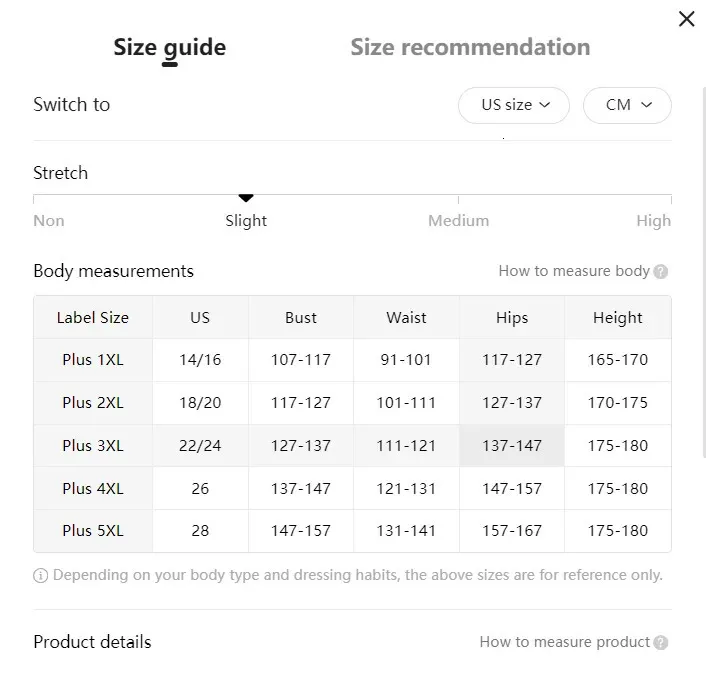706x684 pixels.
Task: Click the product measurement help question icon
Action: [661, 643]
